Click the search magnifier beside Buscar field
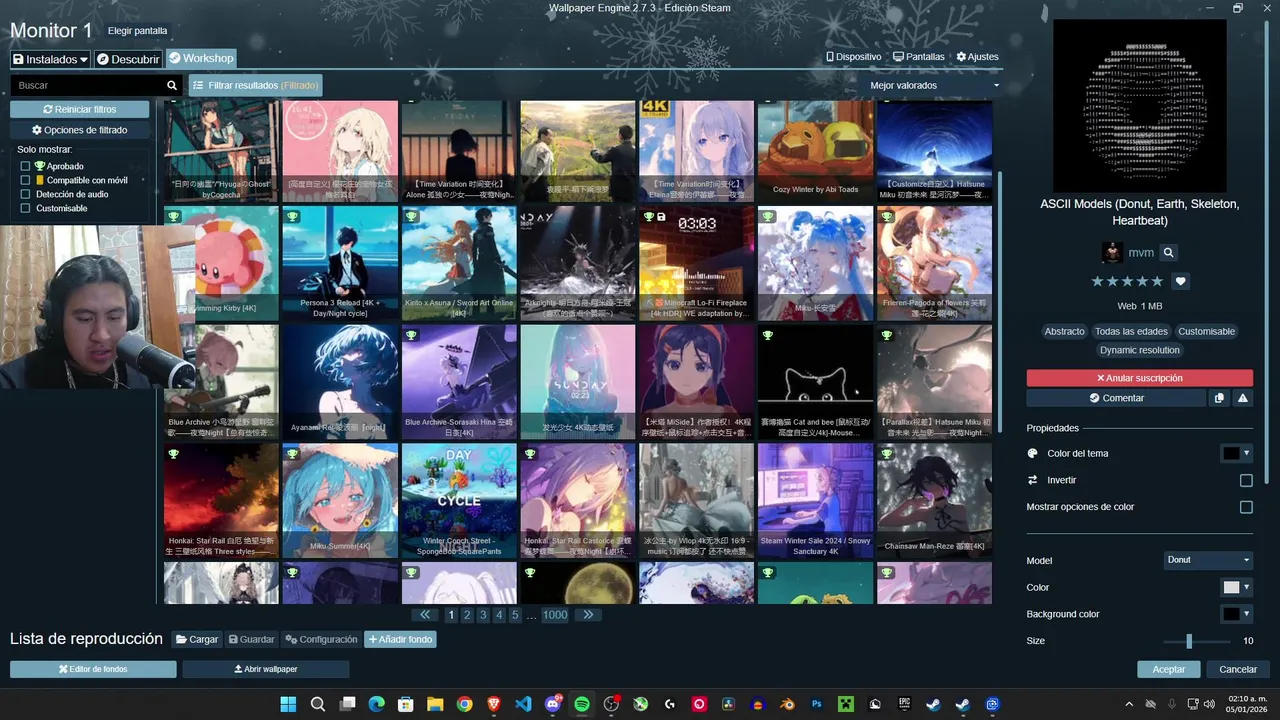This screenshot has width=1280, height=720. coord(172,86)
